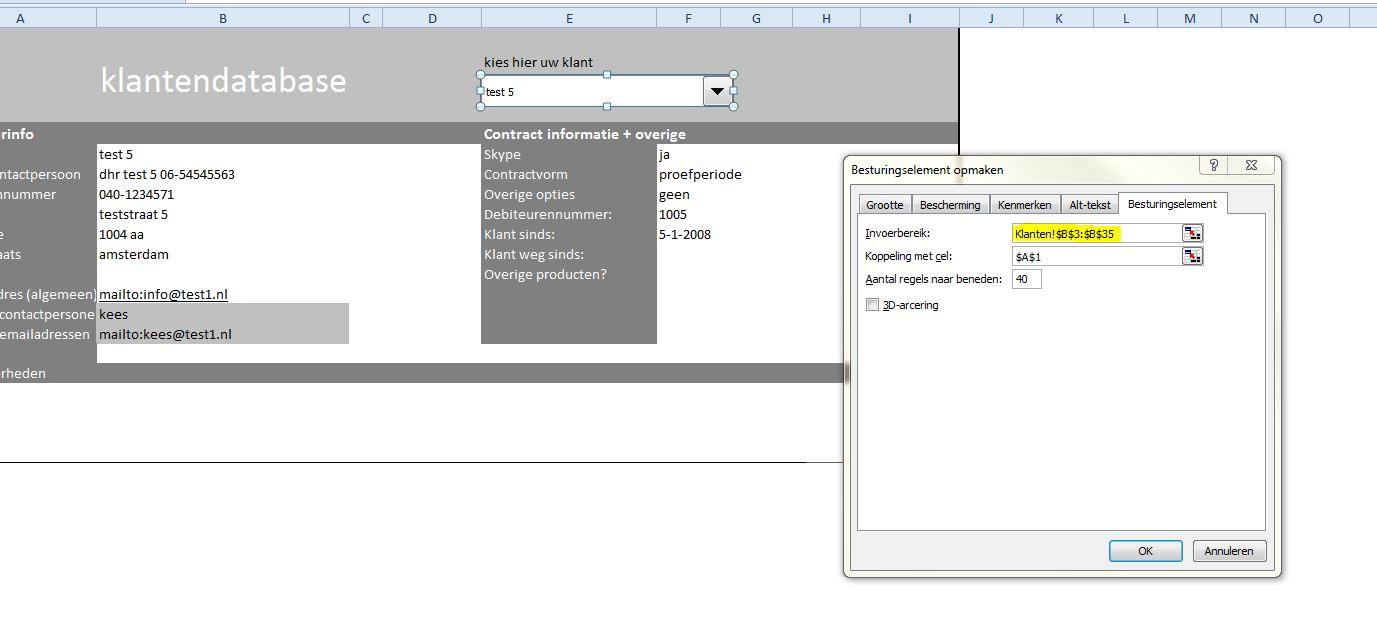This screenshot has height=636, width=1377.
Task: Click range selector icon next to Koppeling met cel
Action: [1192, 257]
